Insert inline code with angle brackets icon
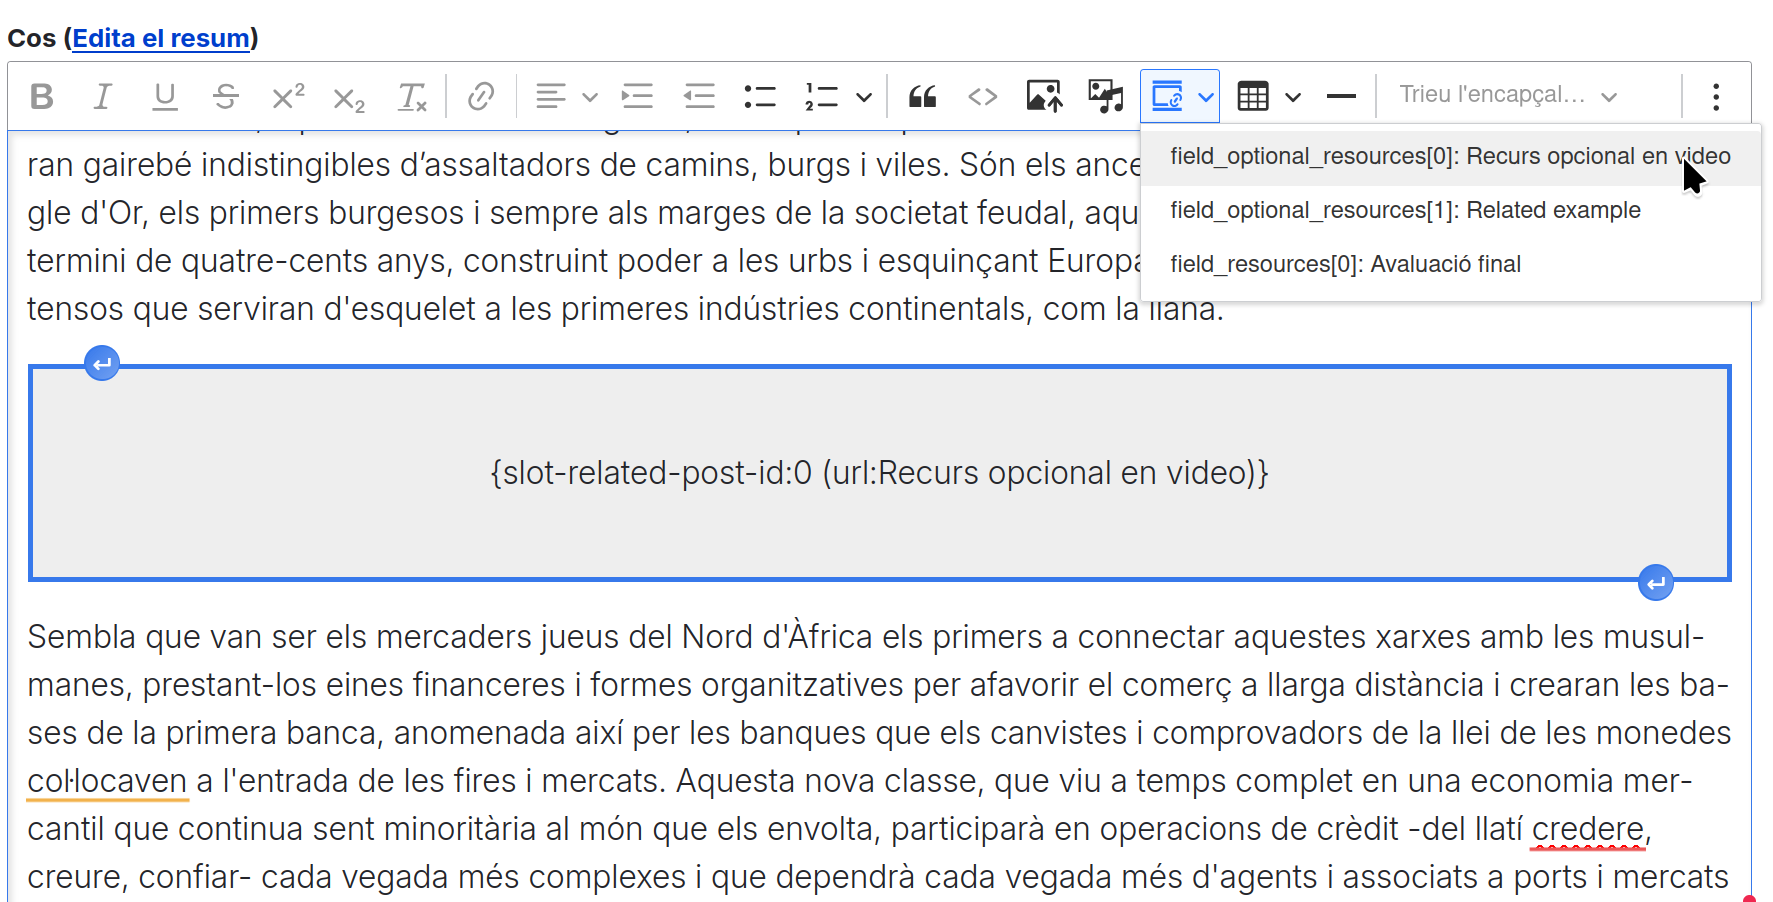Viewport: 1773px width, 902px height. point(983,97)
